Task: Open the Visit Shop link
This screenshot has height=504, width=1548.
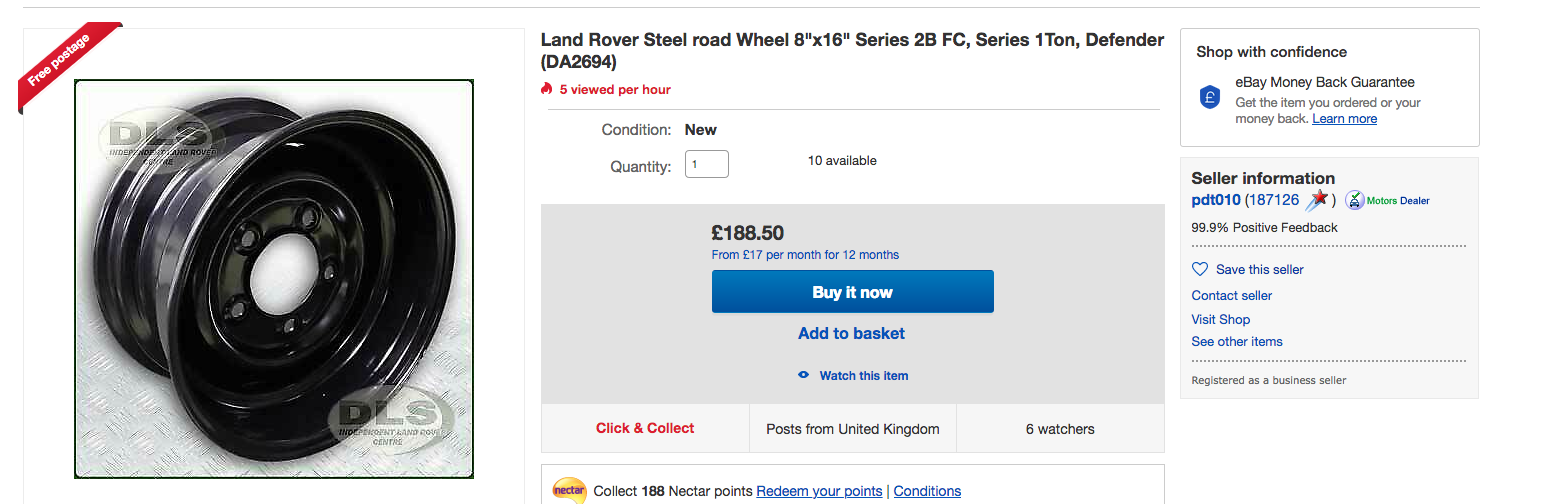Action: [x=1221, y=319]
